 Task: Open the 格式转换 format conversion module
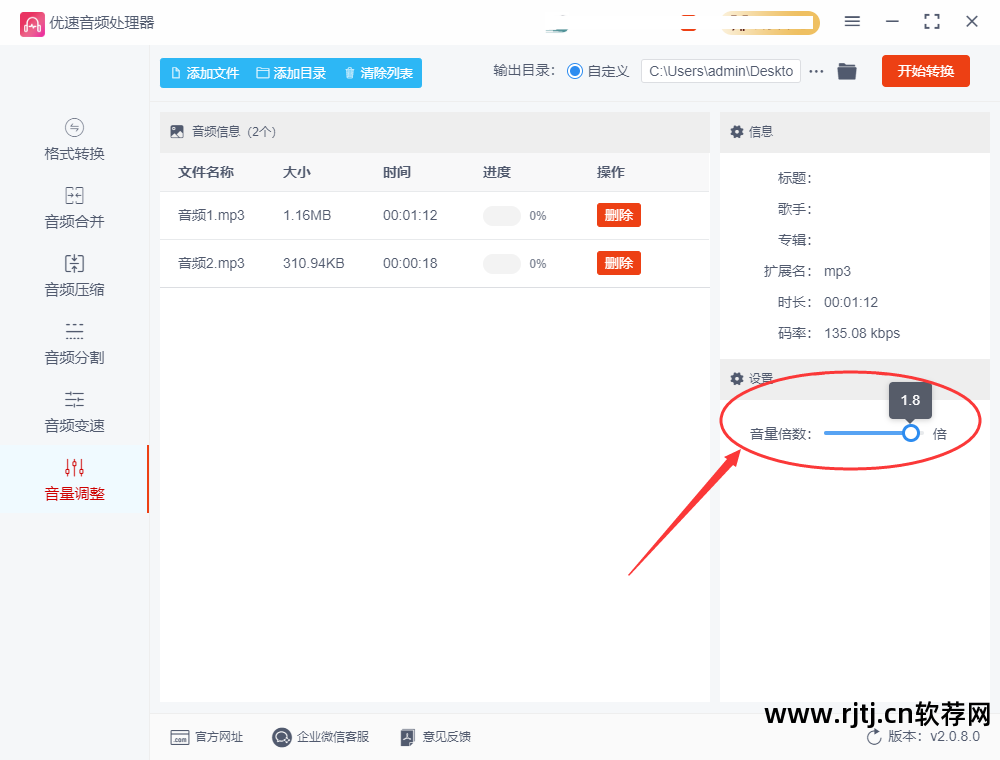coord(74,140)
